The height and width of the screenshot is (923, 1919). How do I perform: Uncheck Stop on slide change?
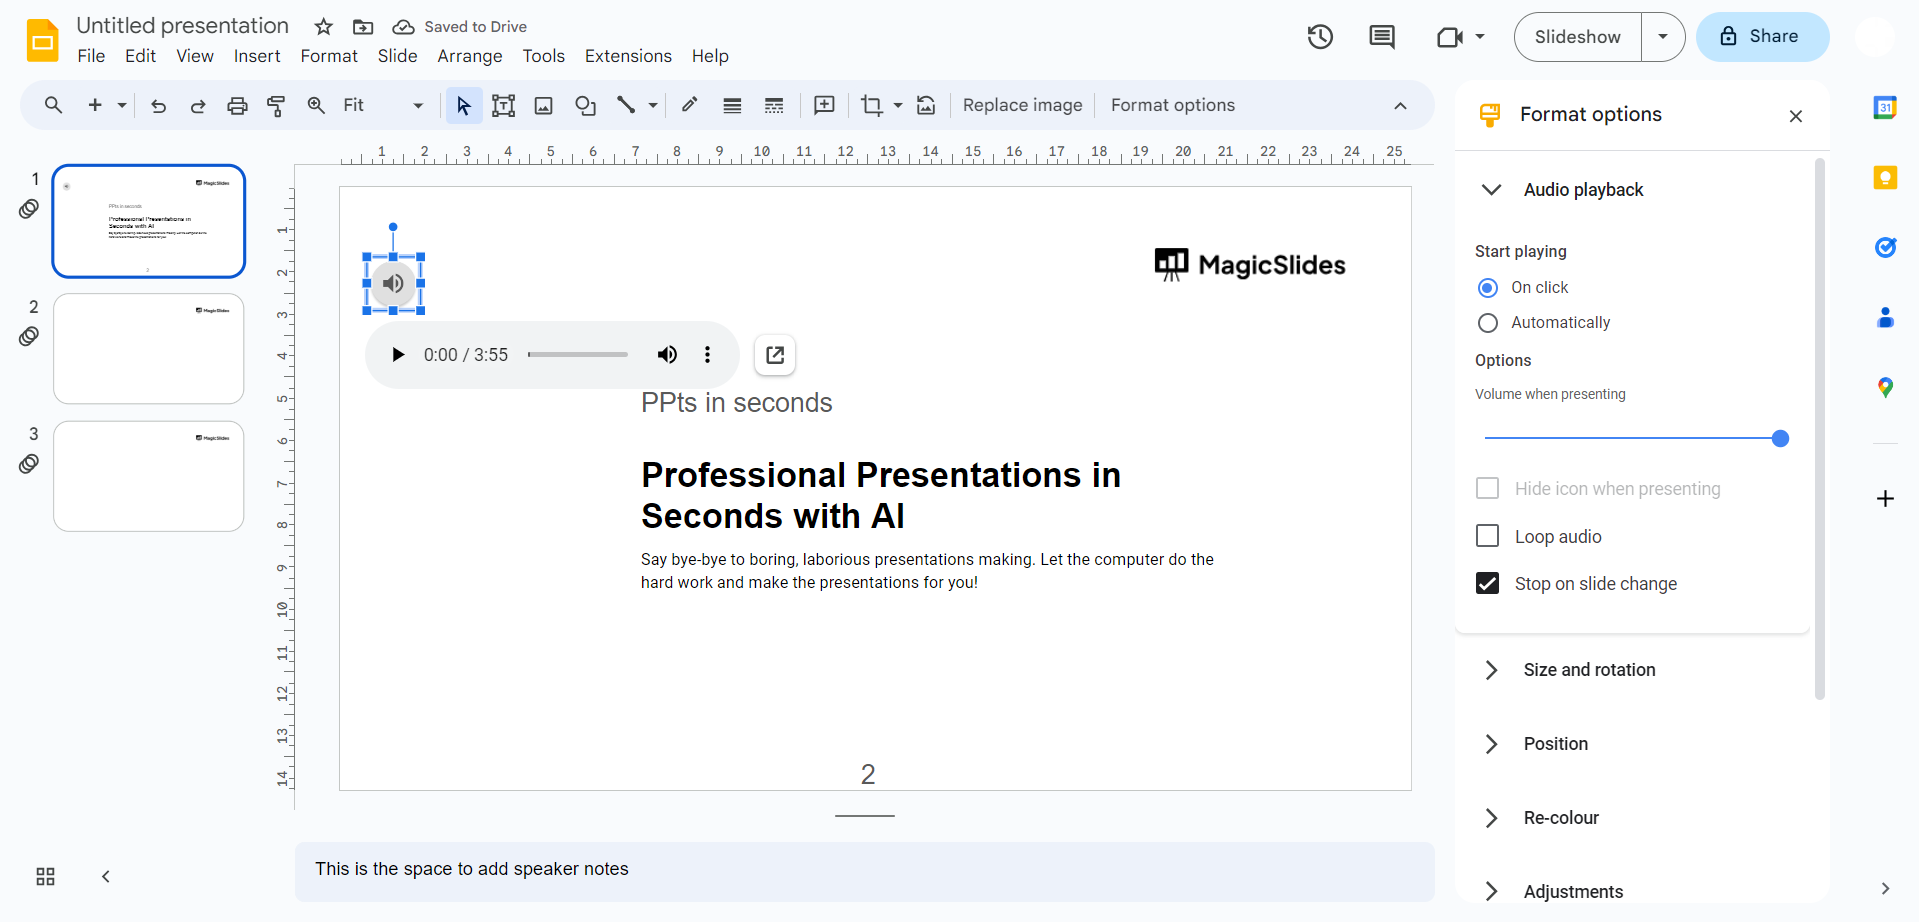(x=1488, y=583)
